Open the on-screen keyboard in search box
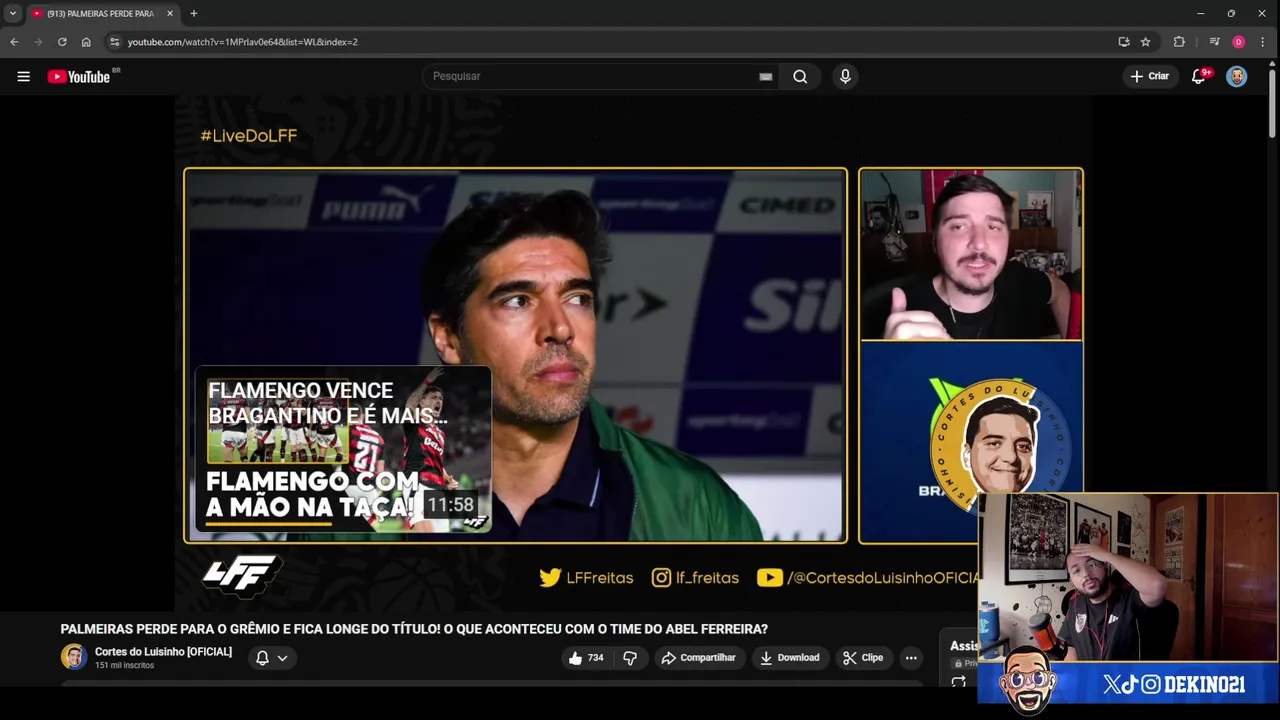The image size is (1280, 720). point(766,76)
